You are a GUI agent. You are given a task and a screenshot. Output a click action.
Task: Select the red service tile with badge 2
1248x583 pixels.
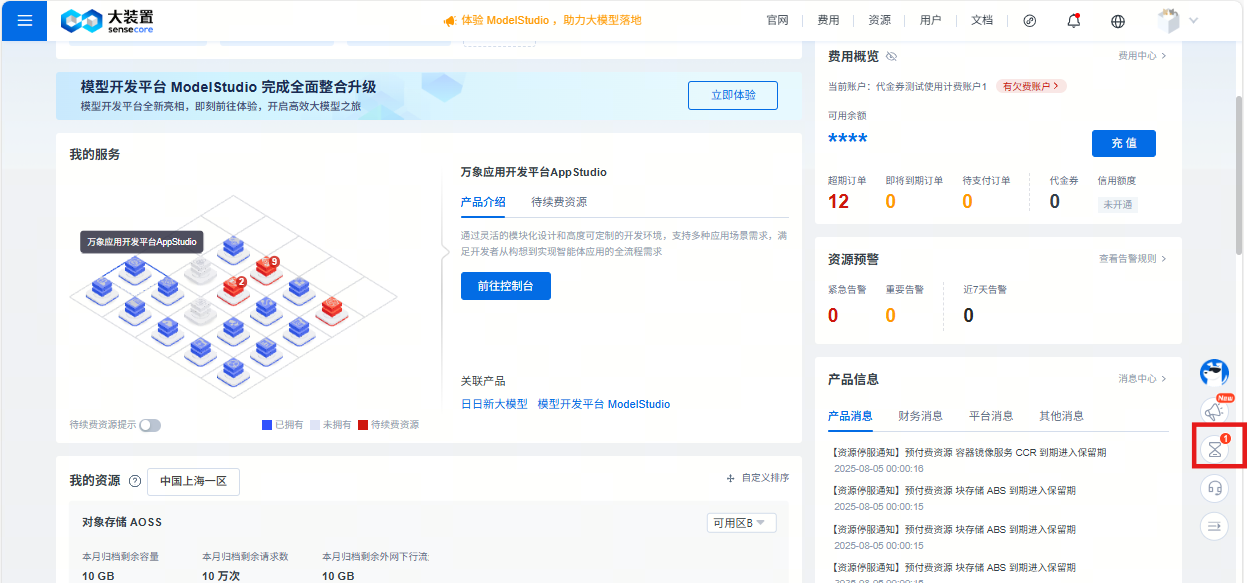click(x=234, y=288)
